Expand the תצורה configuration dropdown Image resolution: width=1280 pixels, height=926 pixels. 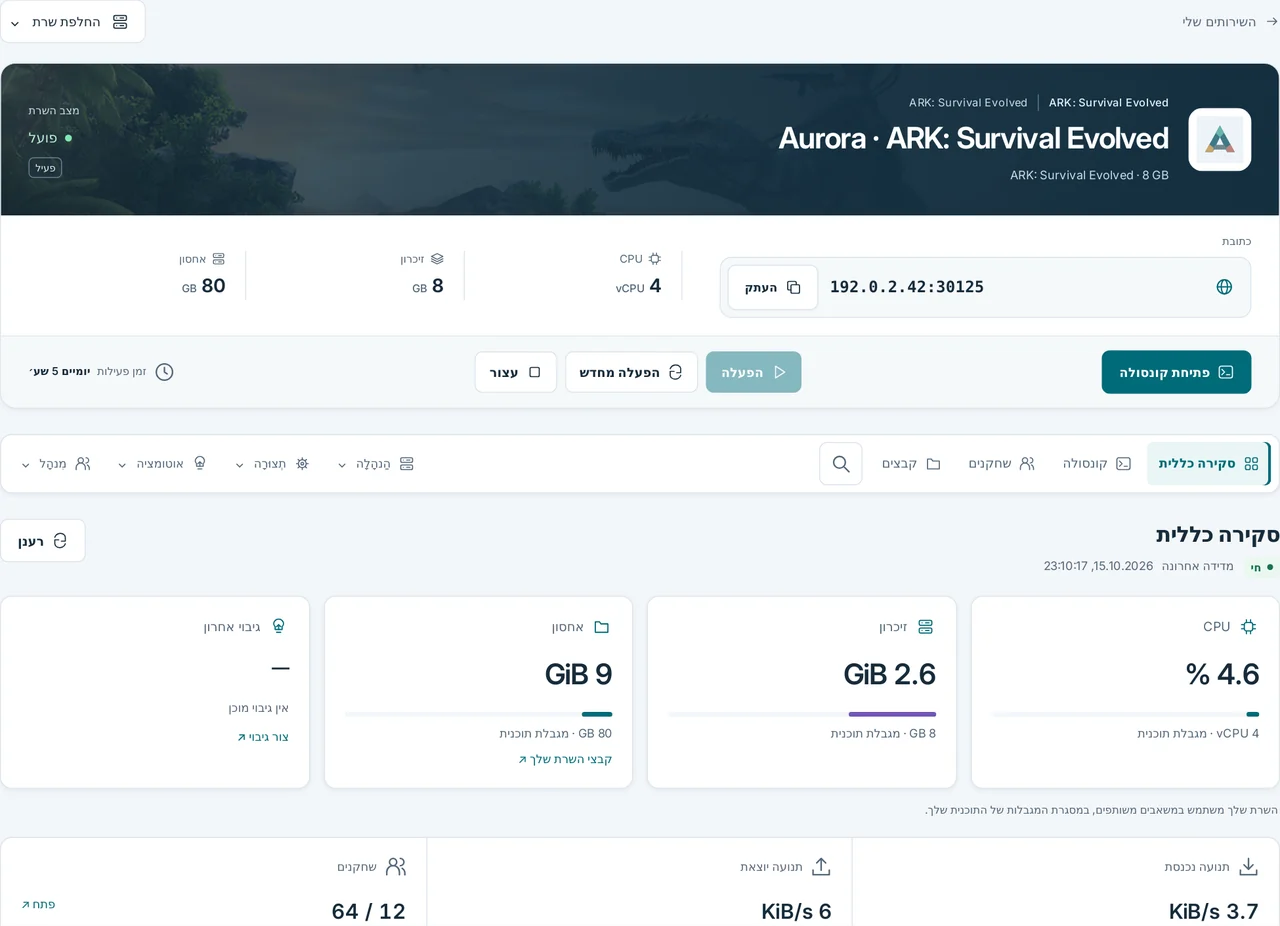(x=272, y=464)
